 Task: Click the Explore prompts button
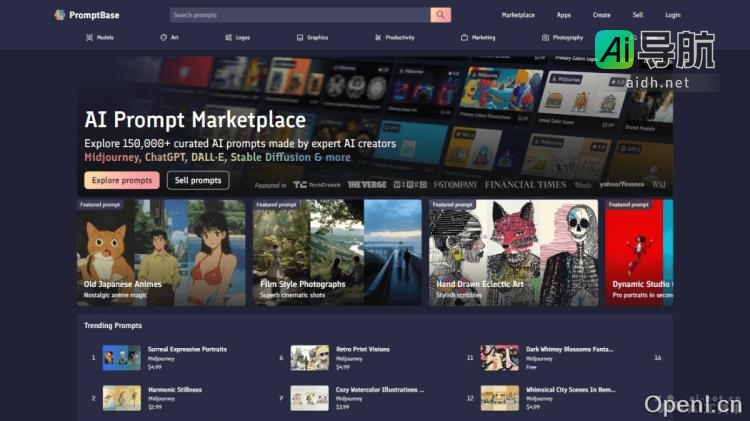[x=121, y=180]
